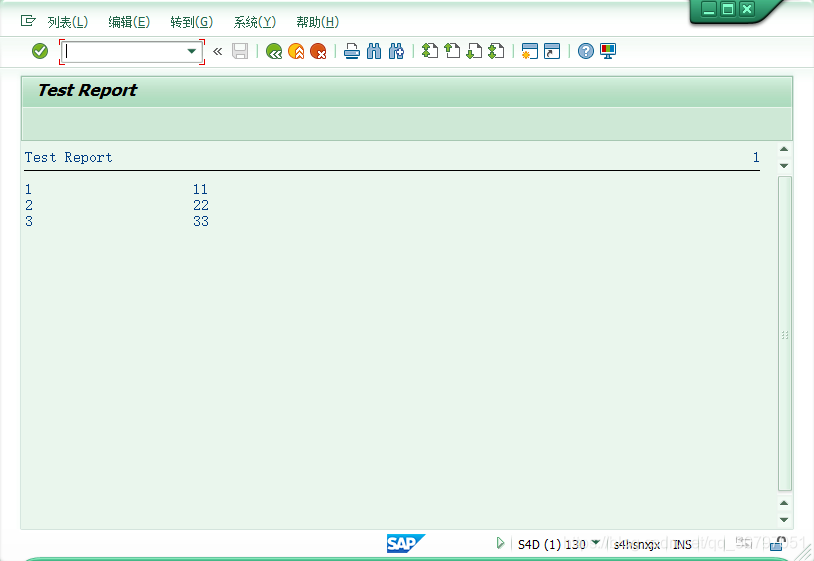Screen dimensions: 814x561
Task: Click the lower scroll-up arrow near bottom
Action: click(x=784, y=503)
